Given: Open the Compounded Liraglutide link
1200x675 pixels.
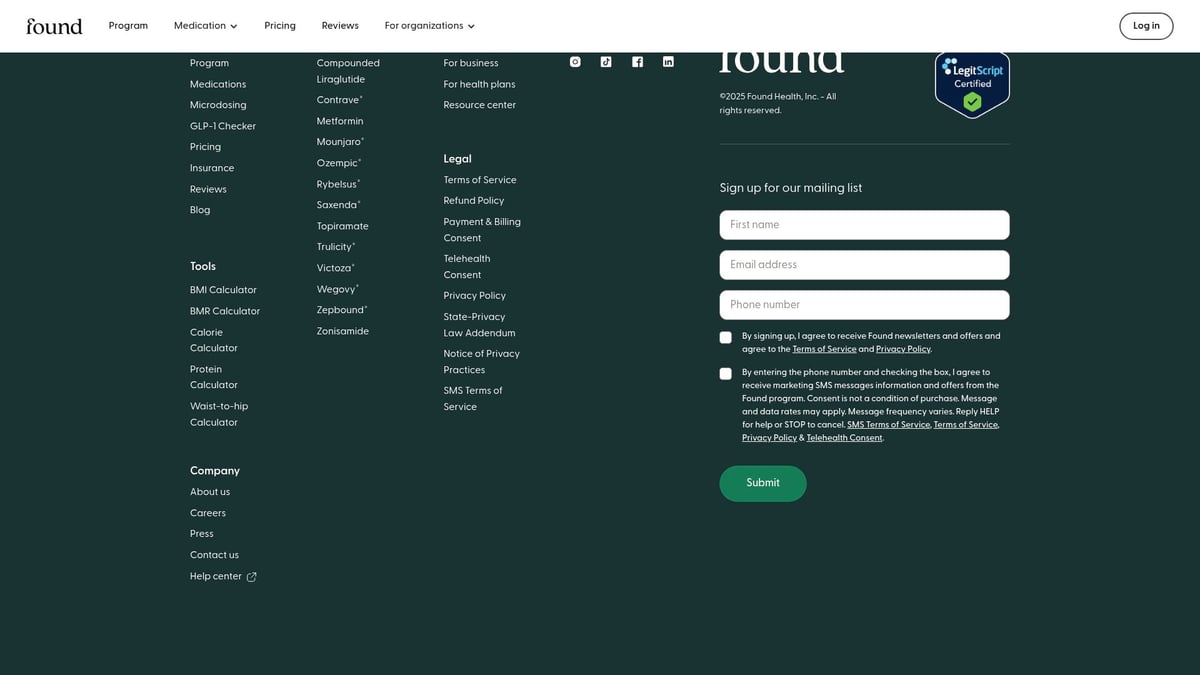Looking at the screenshot, I should click(x=348, y=71).
